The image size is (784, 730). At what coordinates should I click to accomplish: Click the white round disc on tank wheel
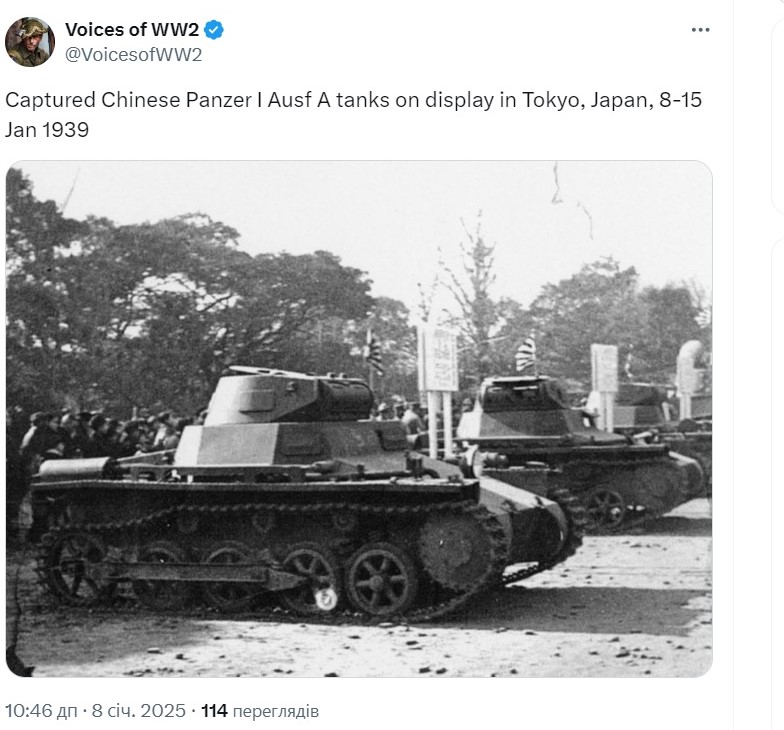point(326,598)
